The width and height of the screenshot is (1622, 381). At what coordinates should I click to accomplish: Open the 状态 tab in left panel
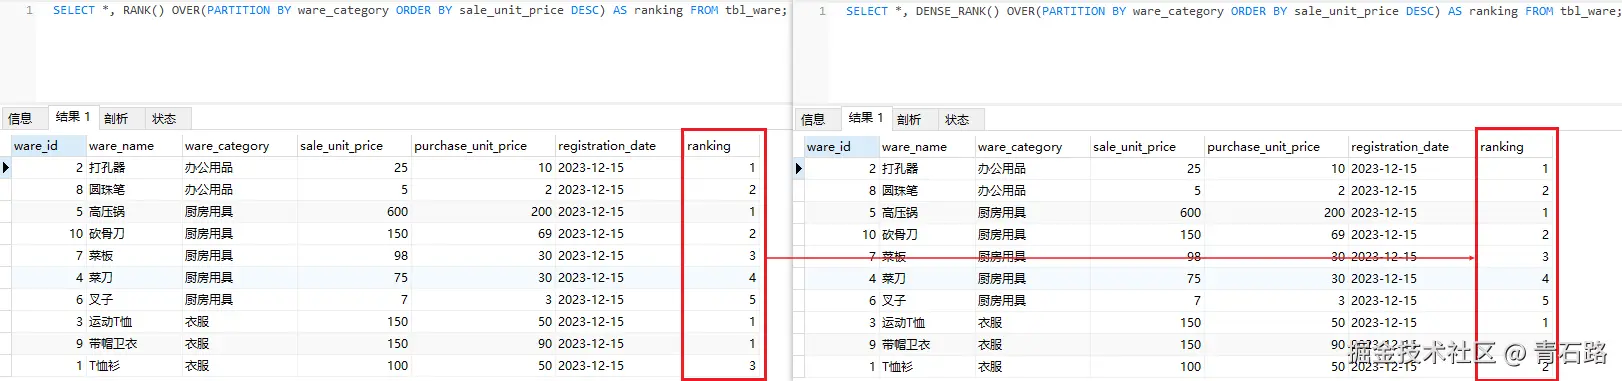165,118
